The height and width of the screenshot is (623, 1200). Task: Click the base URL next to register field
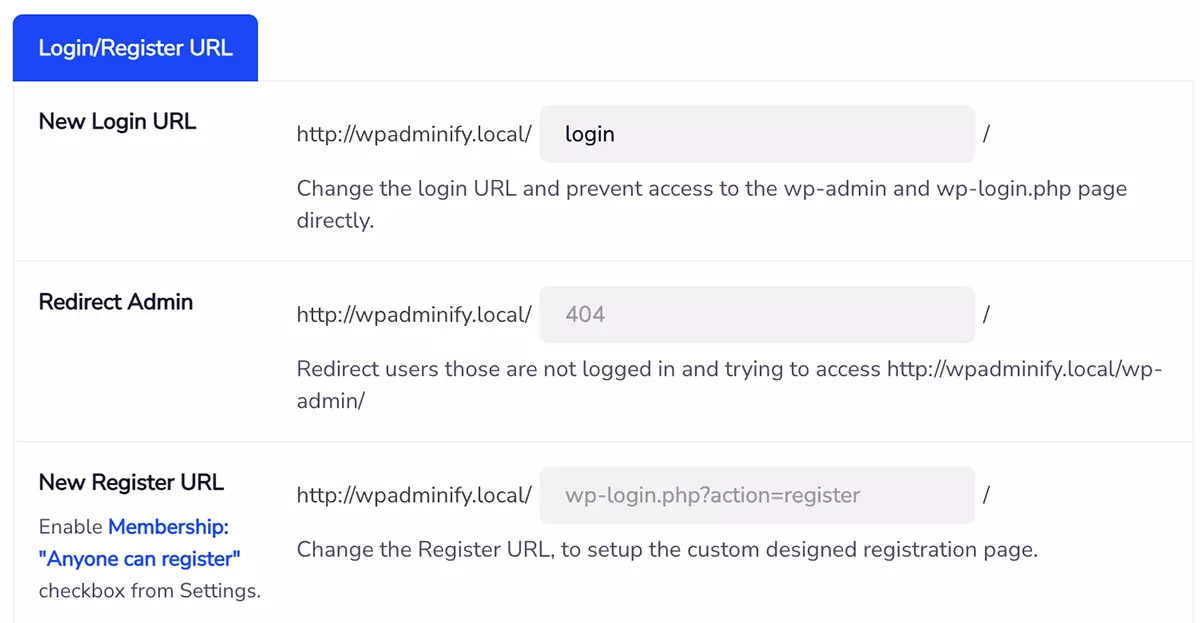pyautogui.click(x=413, y=495)
